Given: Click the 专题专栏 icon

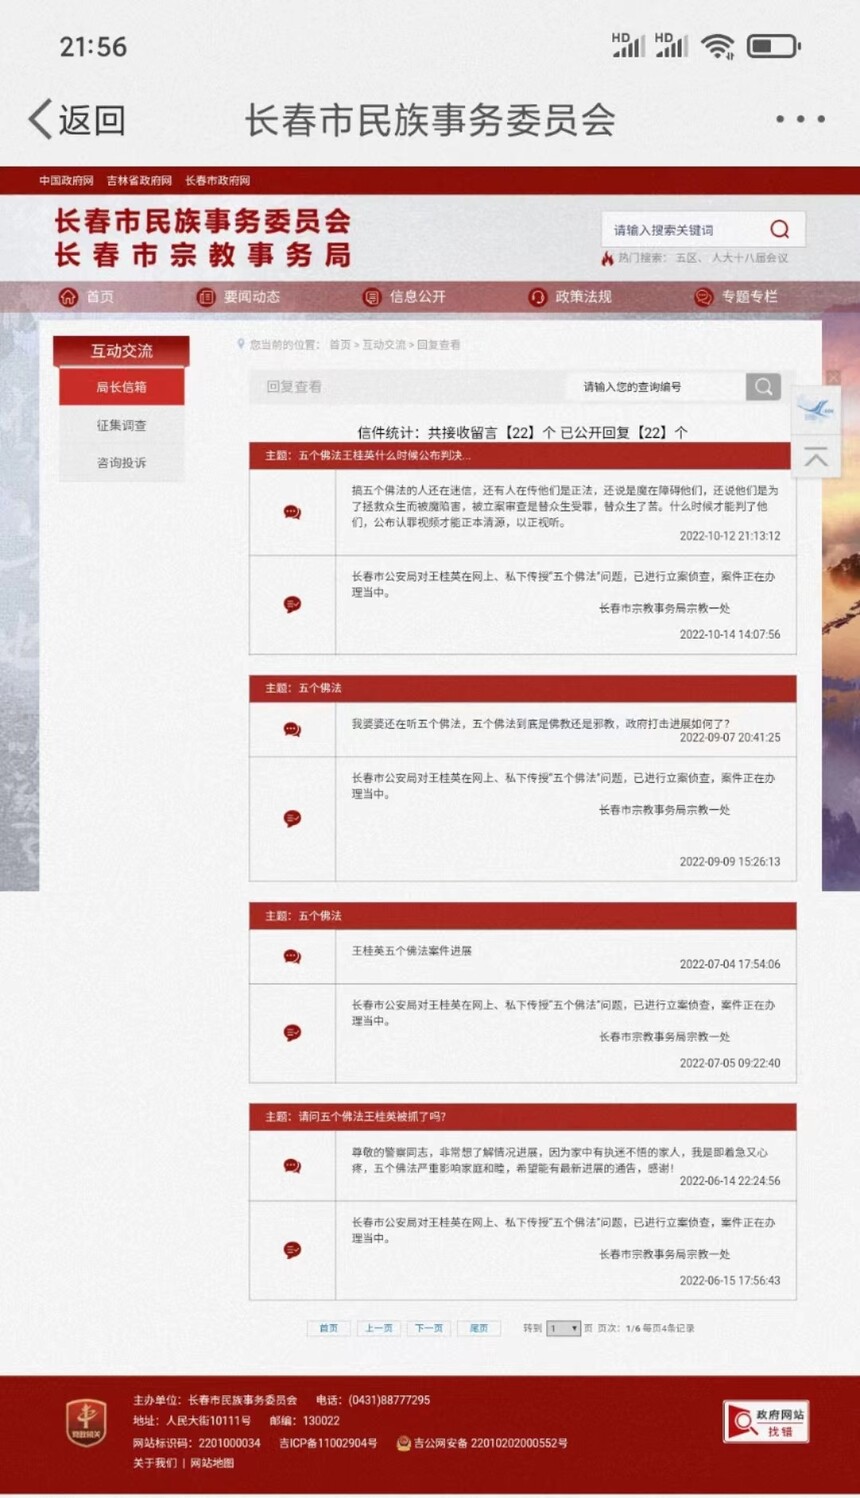Looking at the screenshot, I should tap(704, 297).
